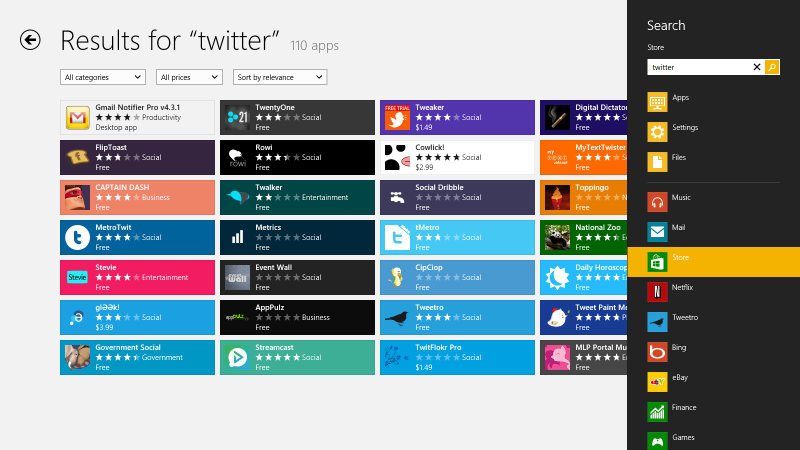
Task: Click the $3.99 price on gleek!
Action: pos(104,327)
